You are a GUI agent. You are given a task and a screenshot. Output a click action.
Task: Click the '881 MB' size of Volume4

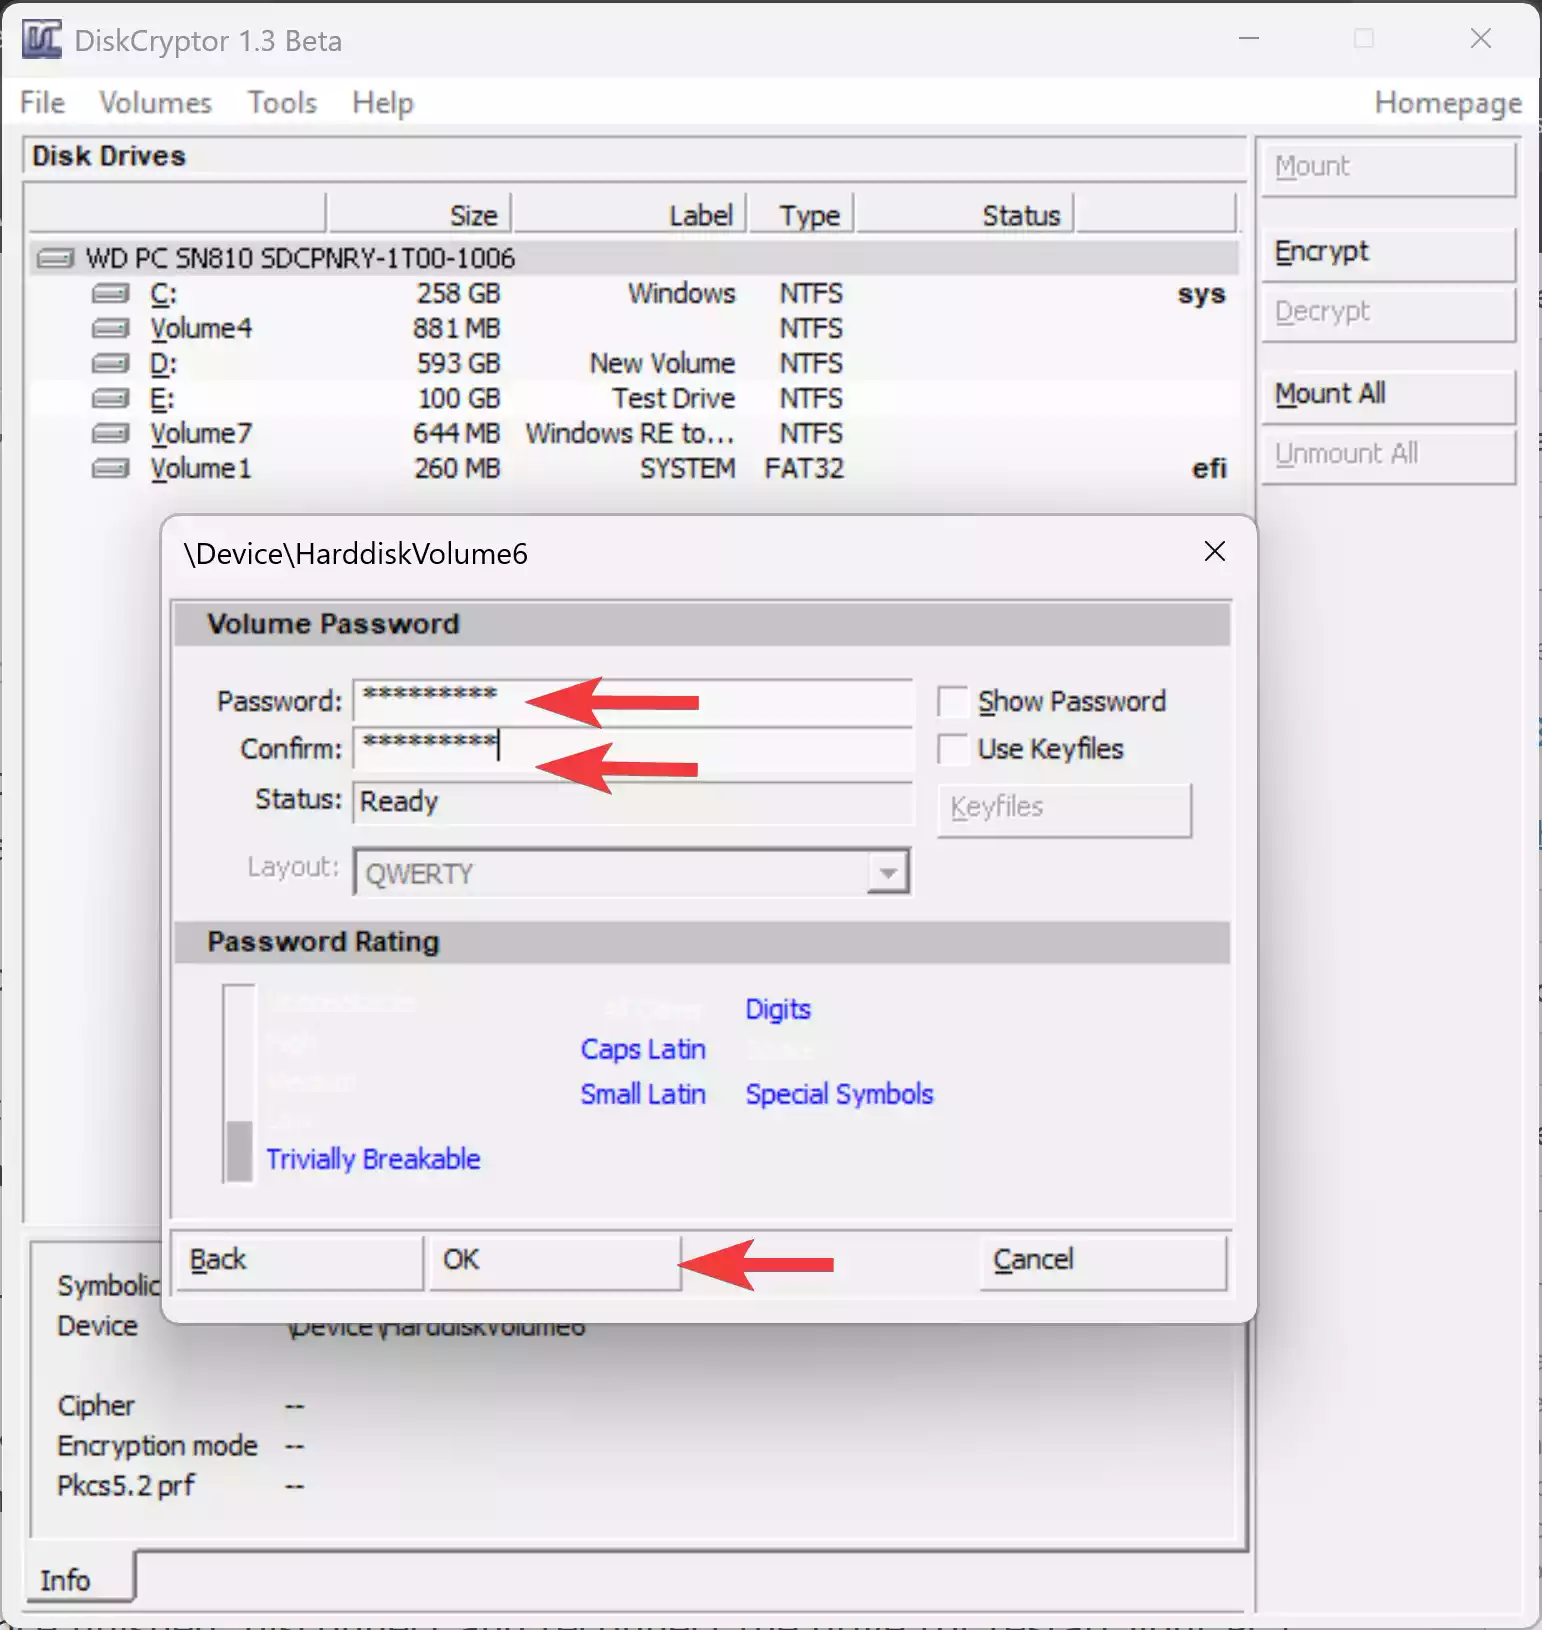point(456,329)
